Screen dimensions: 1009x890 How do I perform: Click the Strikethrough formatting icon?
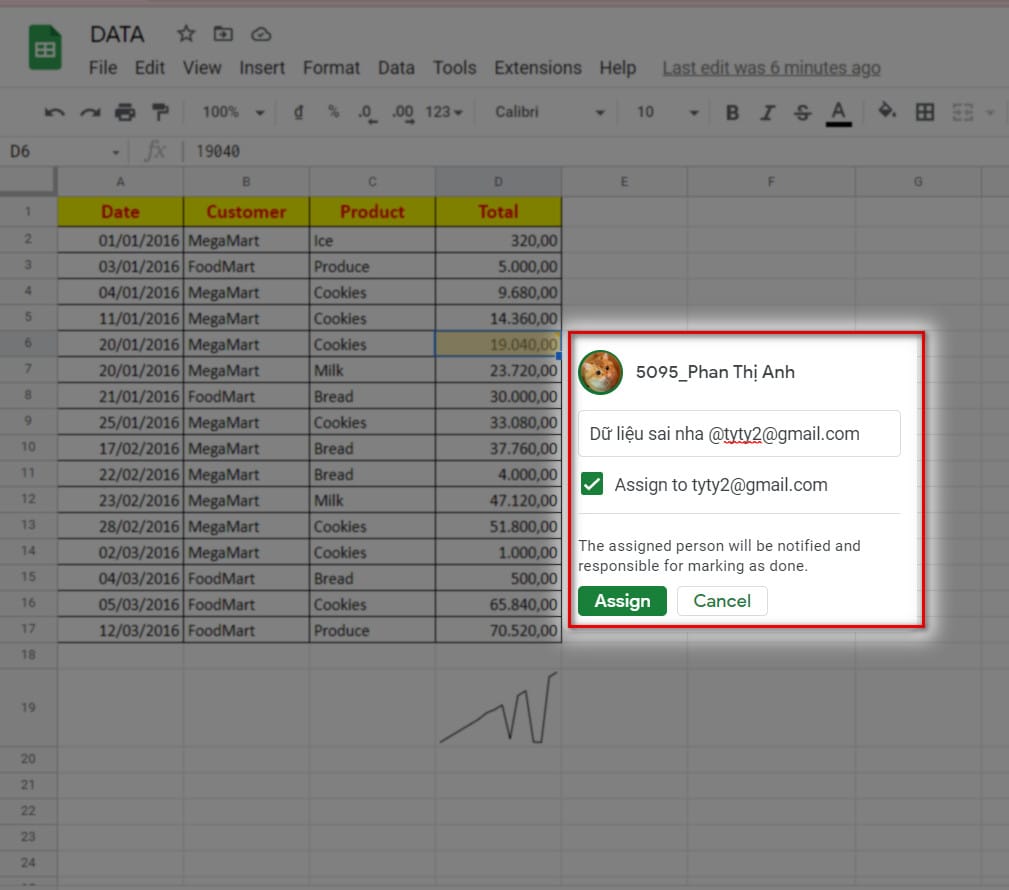coord(802,112)
